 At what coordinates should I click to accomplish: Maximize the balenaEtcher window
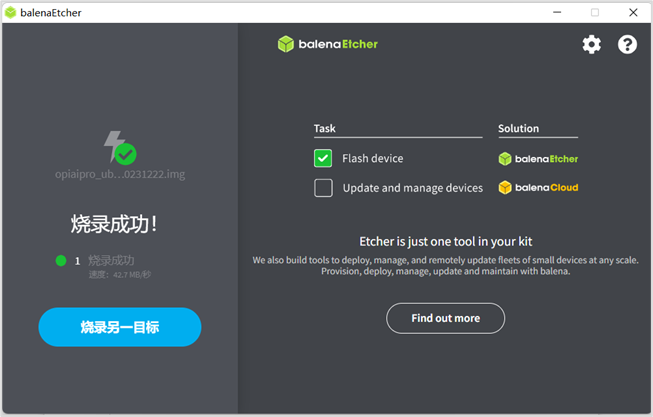pyautogui.click(x=595, y=12)
